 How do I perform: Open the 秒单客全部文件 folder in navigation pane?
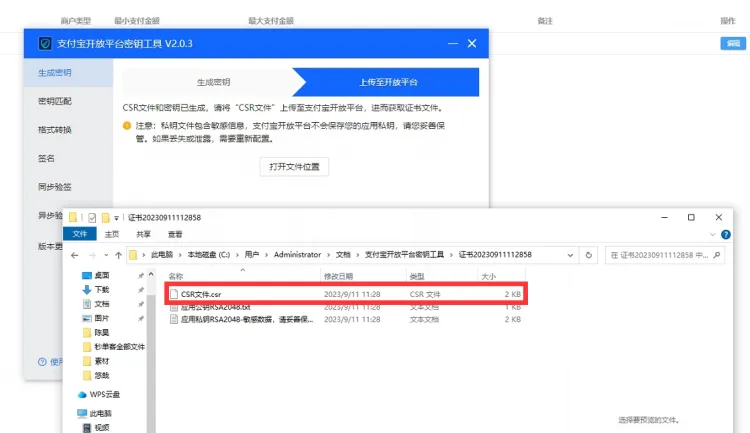tap(119, 346)
